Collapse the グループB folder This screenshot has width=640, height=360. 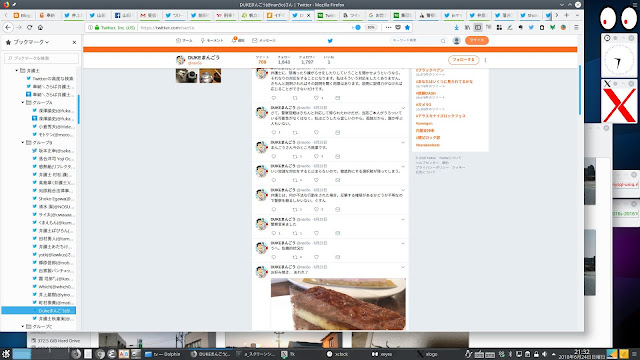pyautogui.click(x=22, y=142)
